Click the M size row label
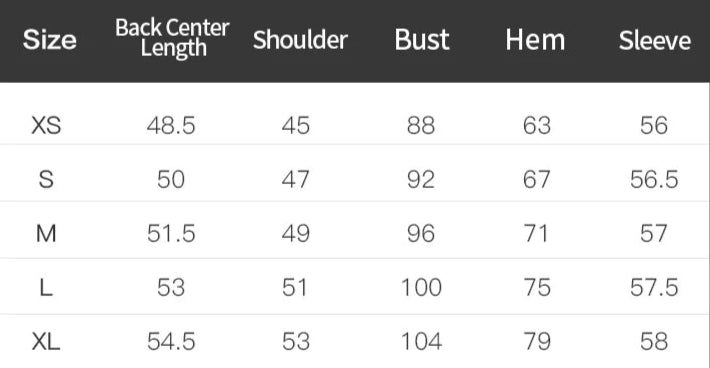710x368 pixels. coord(46,234)
